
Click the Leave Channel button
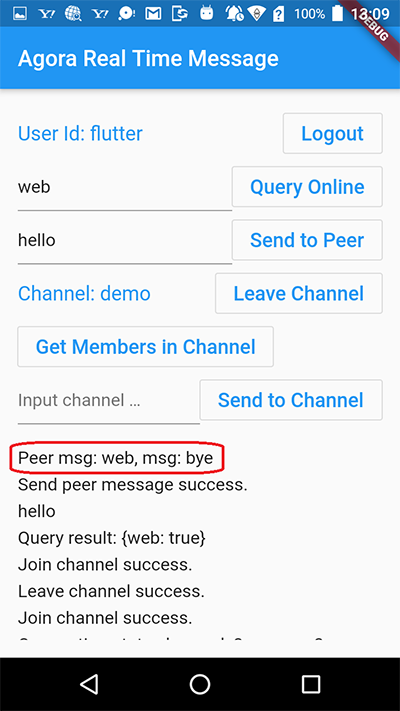click(x=298, y=293)
